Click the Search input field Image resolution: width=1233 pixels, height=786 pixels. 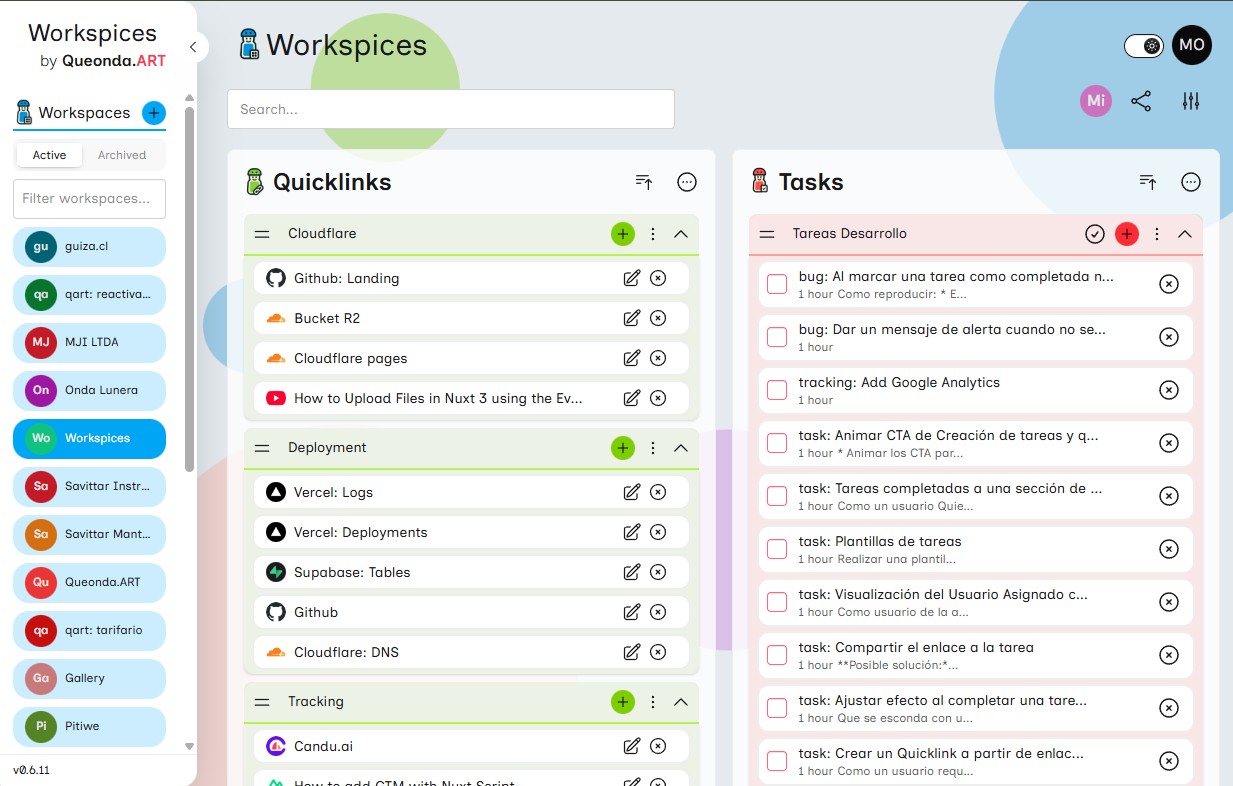coord(450,109)
